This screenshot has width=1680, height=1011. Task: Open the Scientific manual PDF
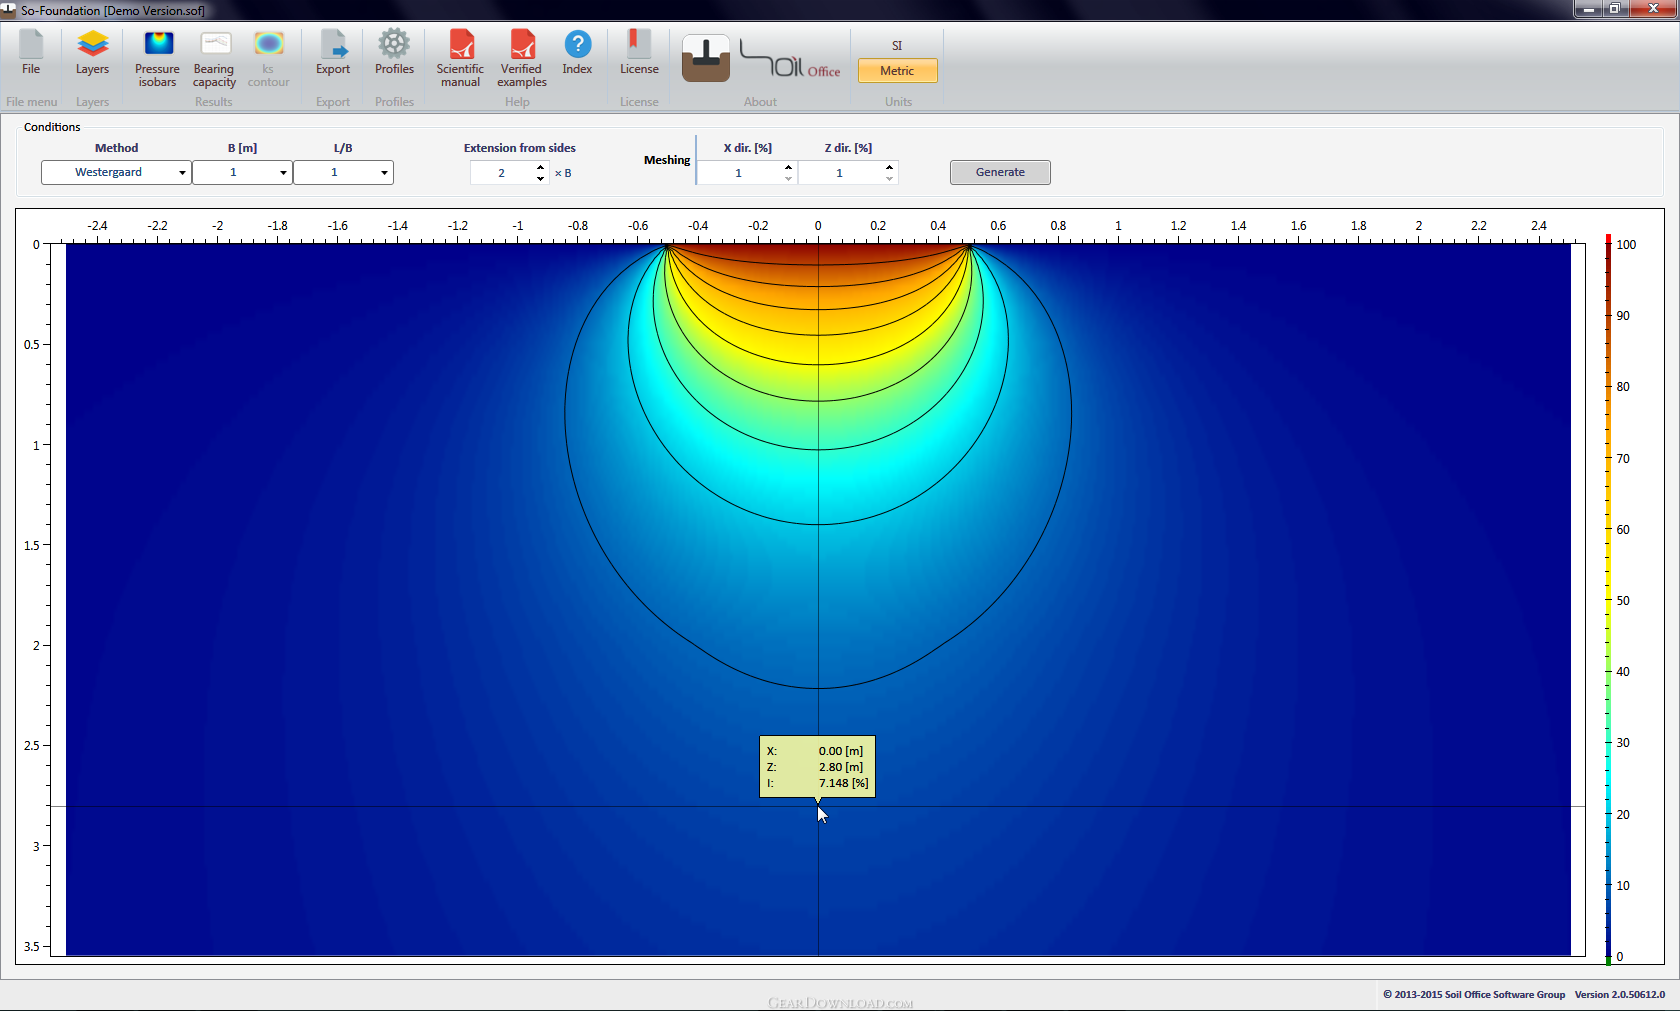click(460, 58)
